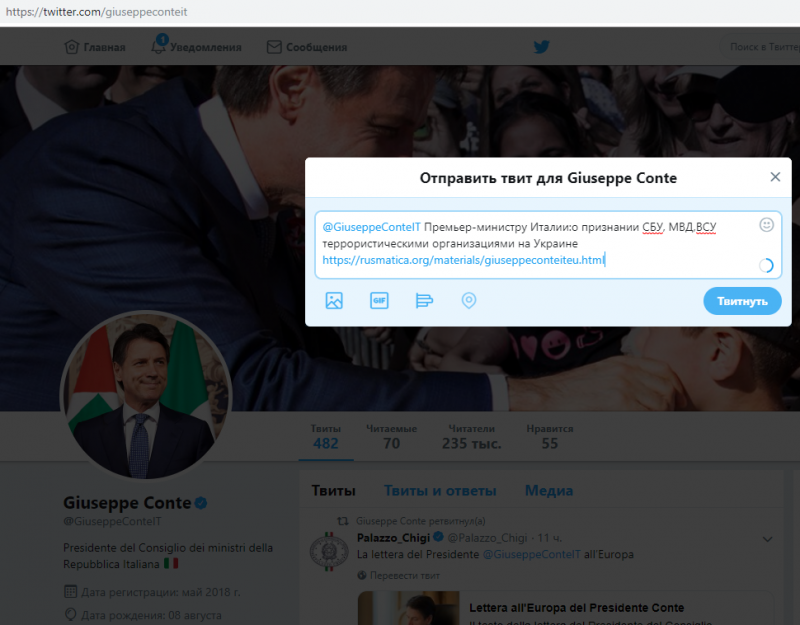Viewport: 800px width, 625px height.
Task: Open Lettera all'Europa del Presidente Conte card
Action: 566,608
